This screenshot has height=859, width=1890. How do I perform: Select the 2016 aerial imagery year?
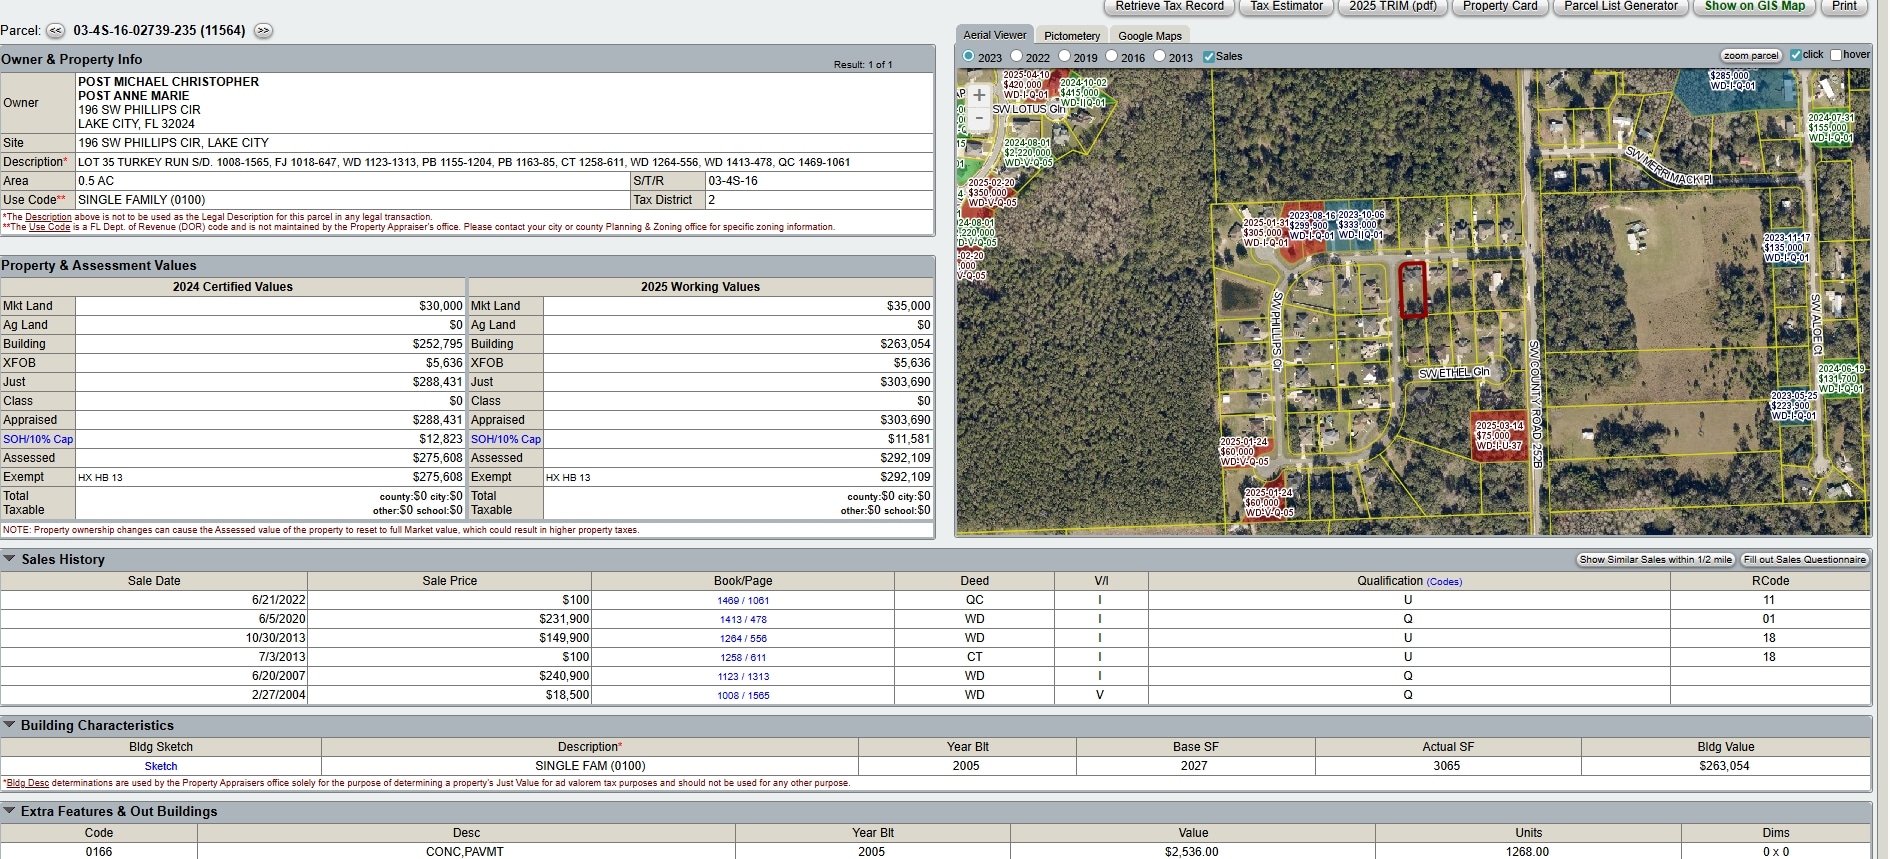click(1111, 57)
